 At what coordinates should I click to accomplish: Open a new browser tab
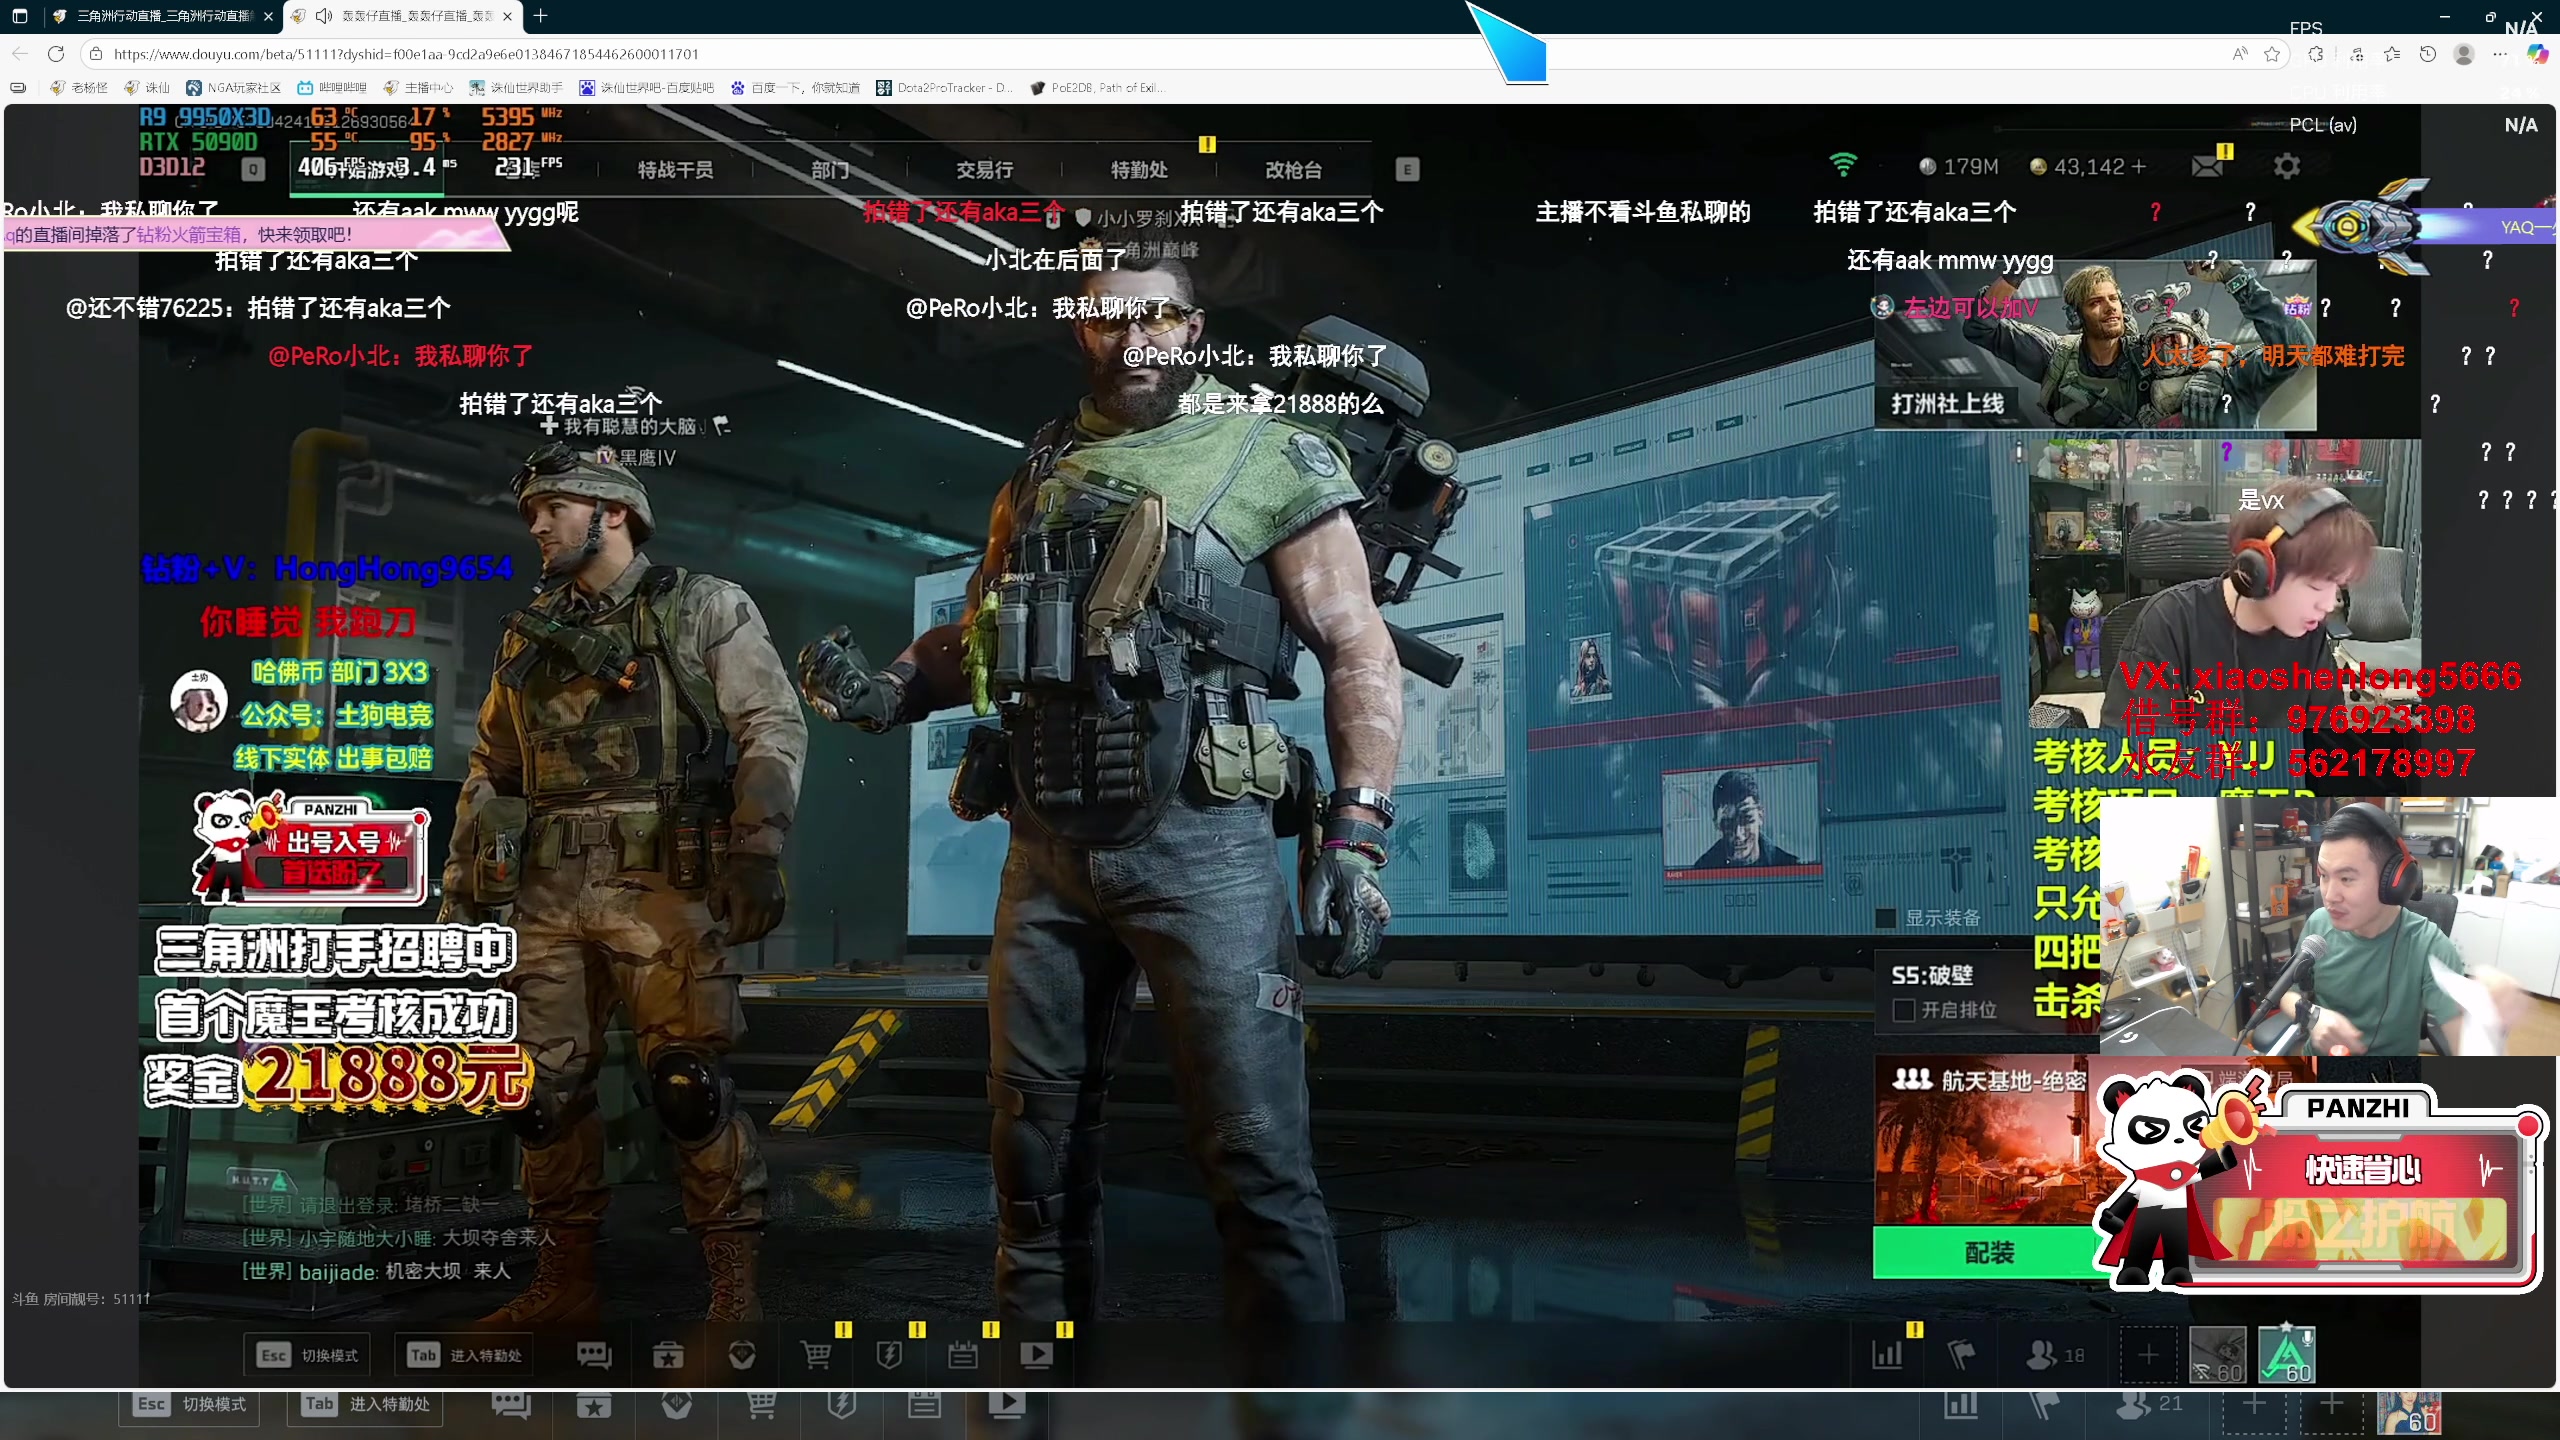coord(540,16)
